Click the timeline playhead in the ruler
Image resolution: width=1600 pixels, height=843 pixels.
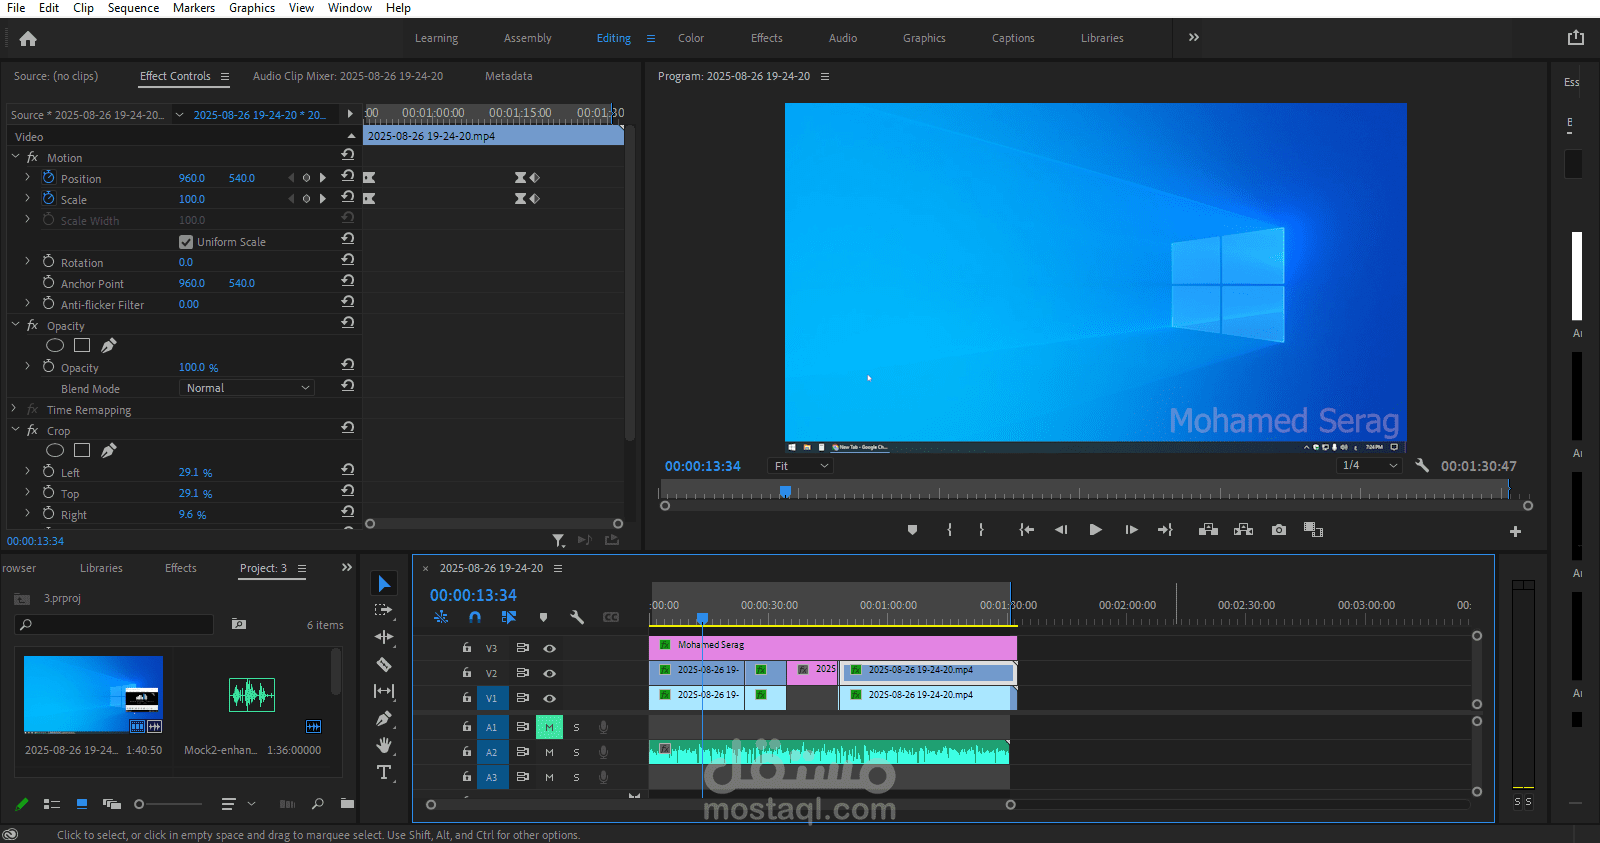click(x=702, y=618)
